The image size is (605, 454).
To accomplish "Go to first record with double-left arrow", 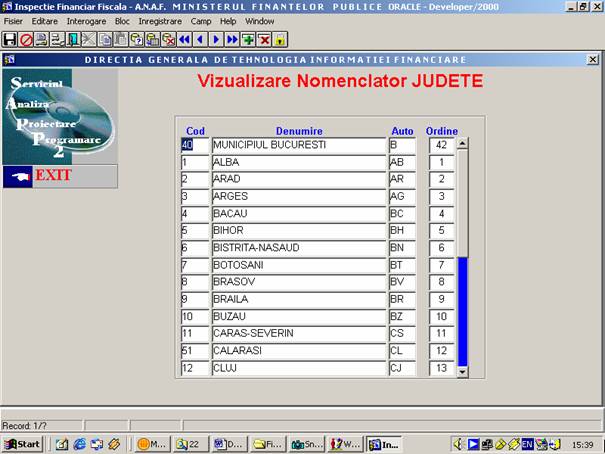I will 185,40.
